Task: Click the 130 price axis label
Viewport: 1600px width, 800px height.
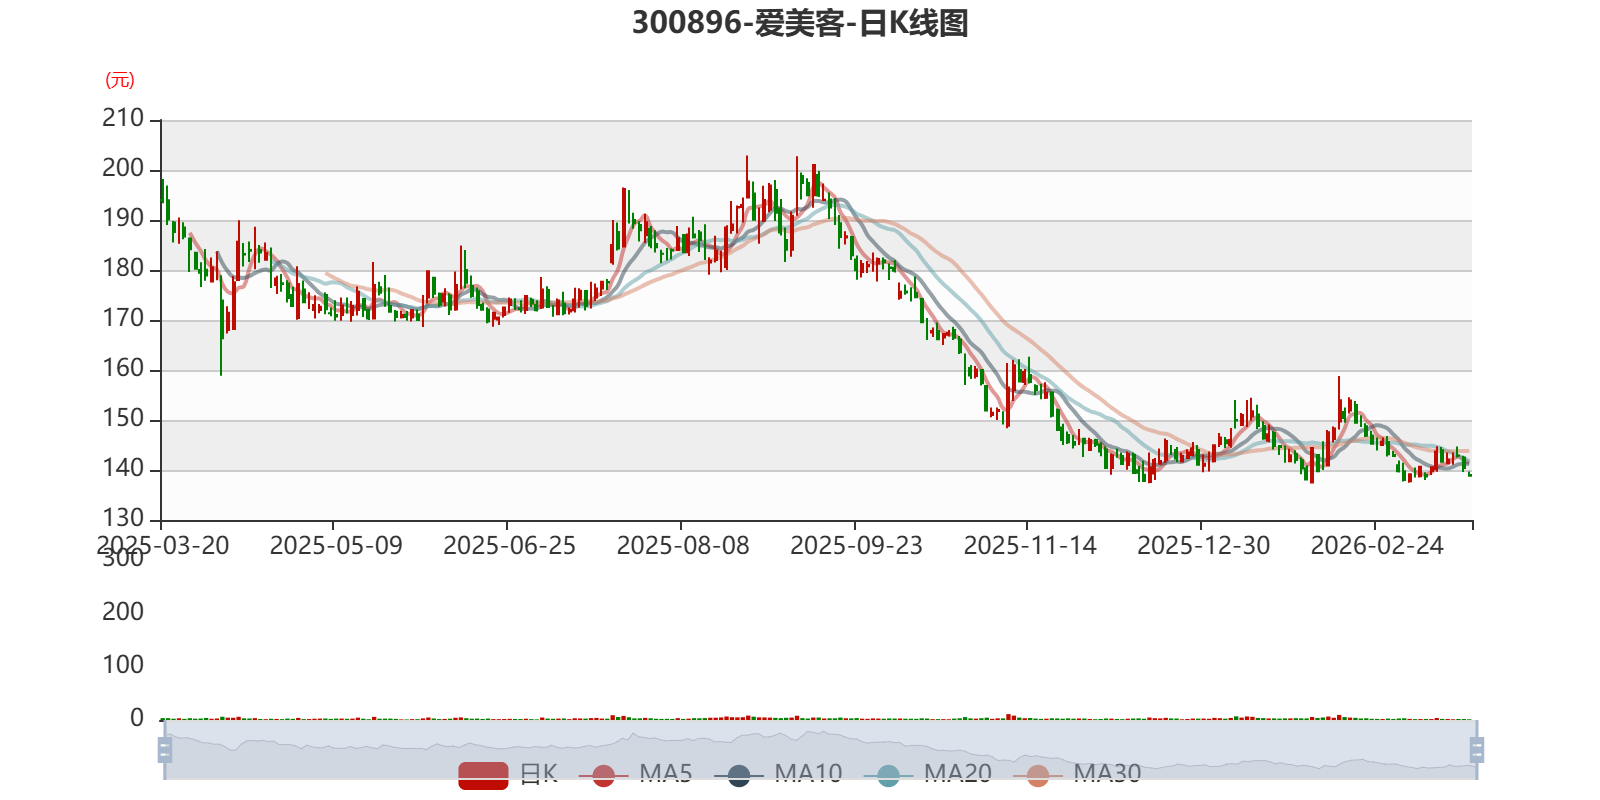Action: coord(123,518)
